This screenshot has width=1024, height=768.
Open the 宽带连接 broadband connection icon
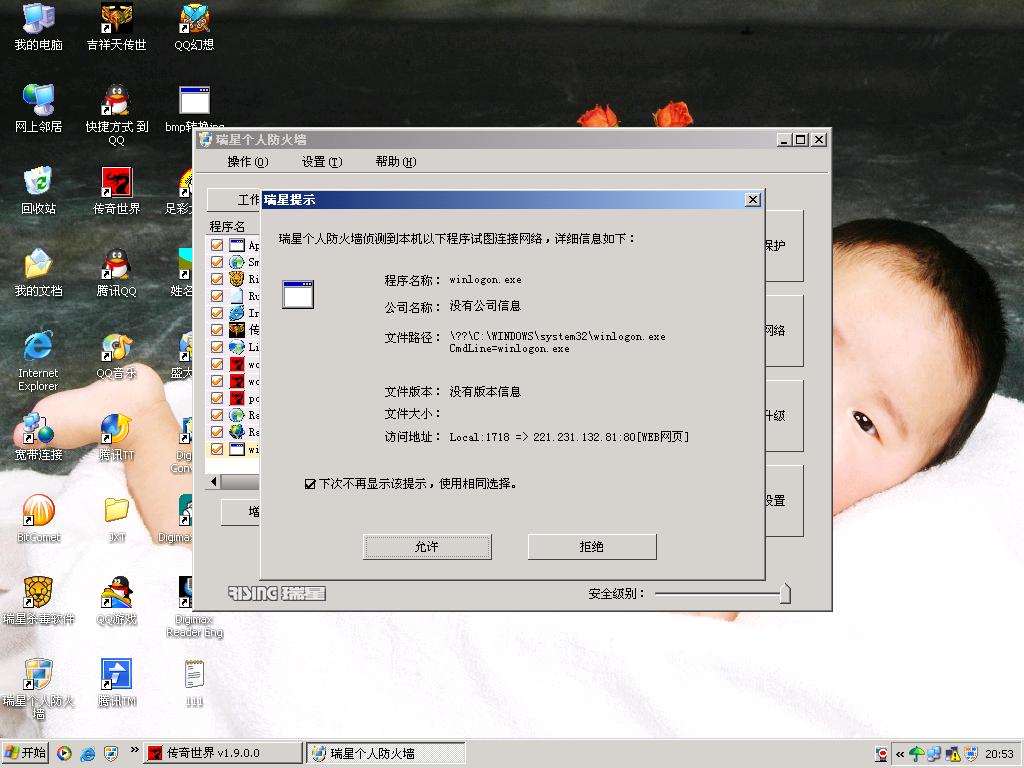(38, 430)
